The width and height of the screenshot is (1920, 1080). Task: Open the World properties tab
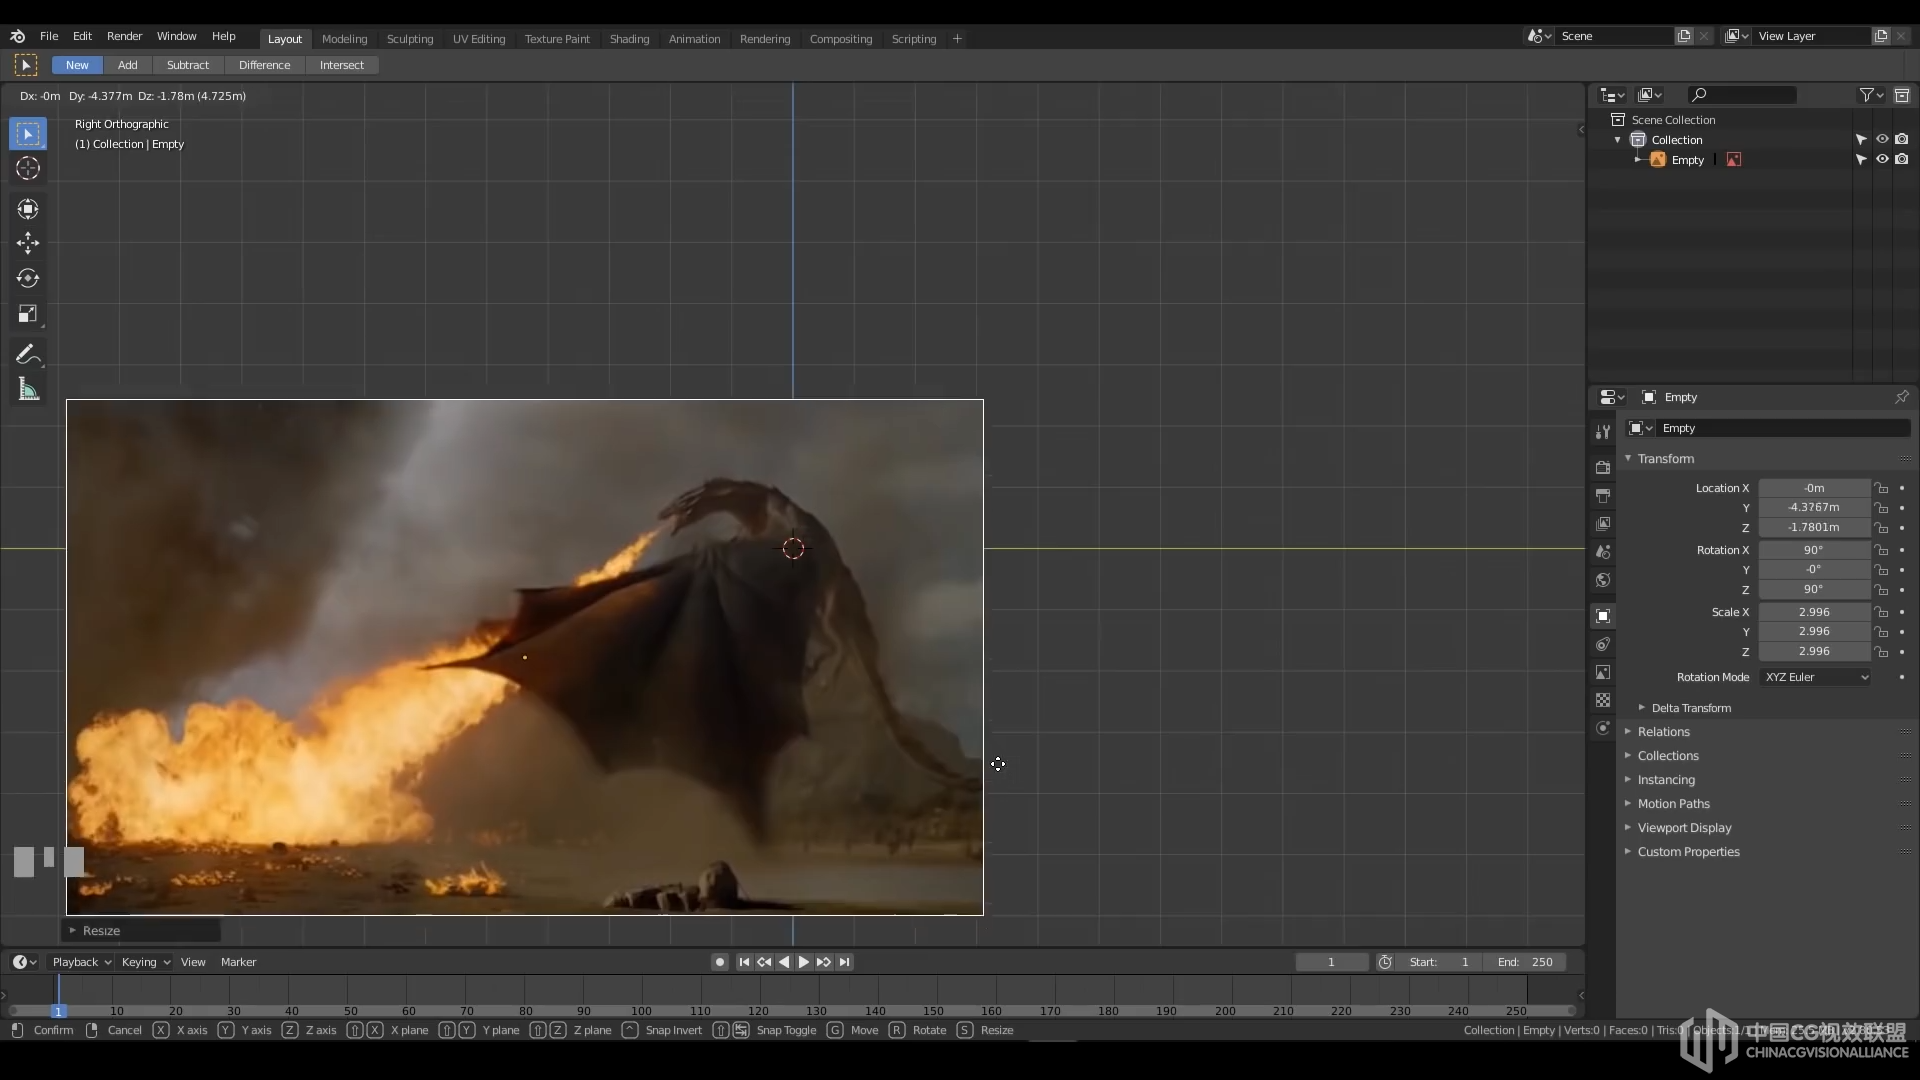[x=1603, y=580]
